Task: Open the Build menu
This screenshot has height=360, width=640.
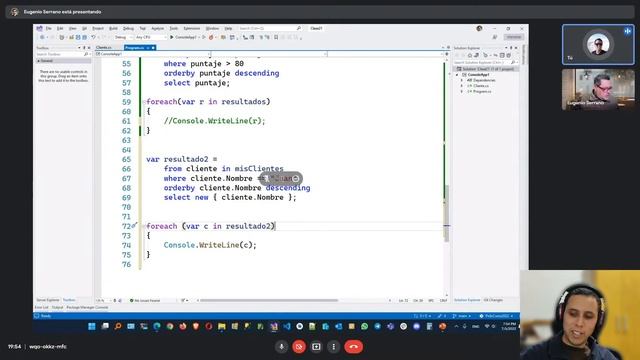Action: click(113, 28)
